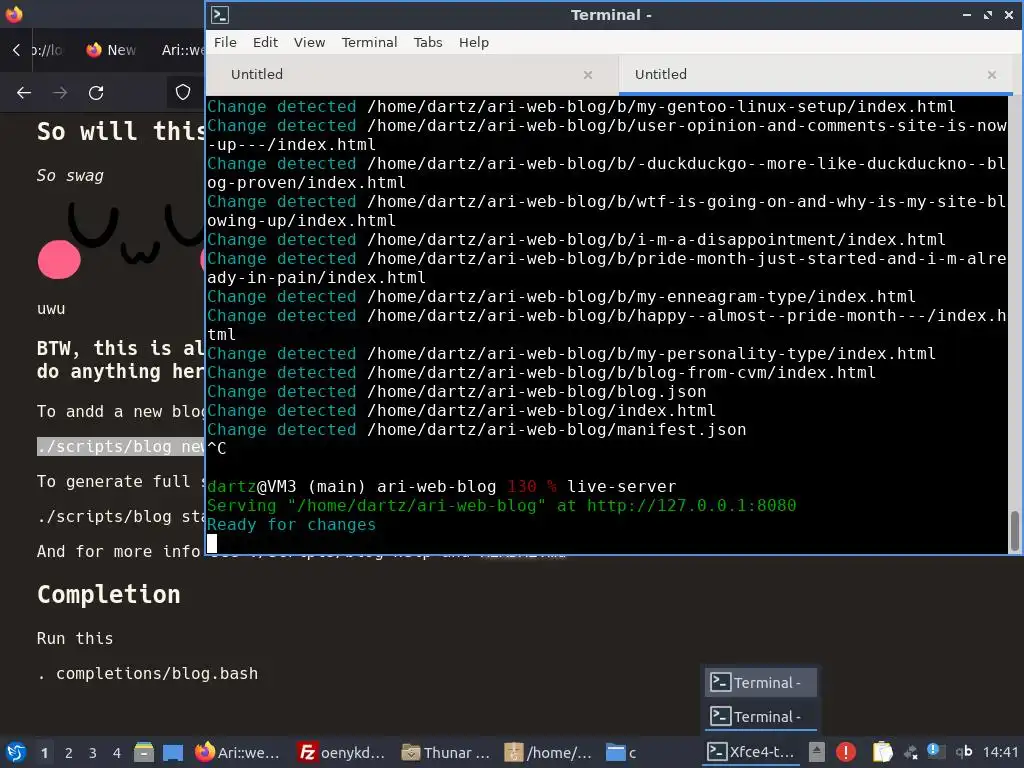Click the blue desktop launcher in panel
This screenshot has width=1024, height=768.
tap(173, 753)
